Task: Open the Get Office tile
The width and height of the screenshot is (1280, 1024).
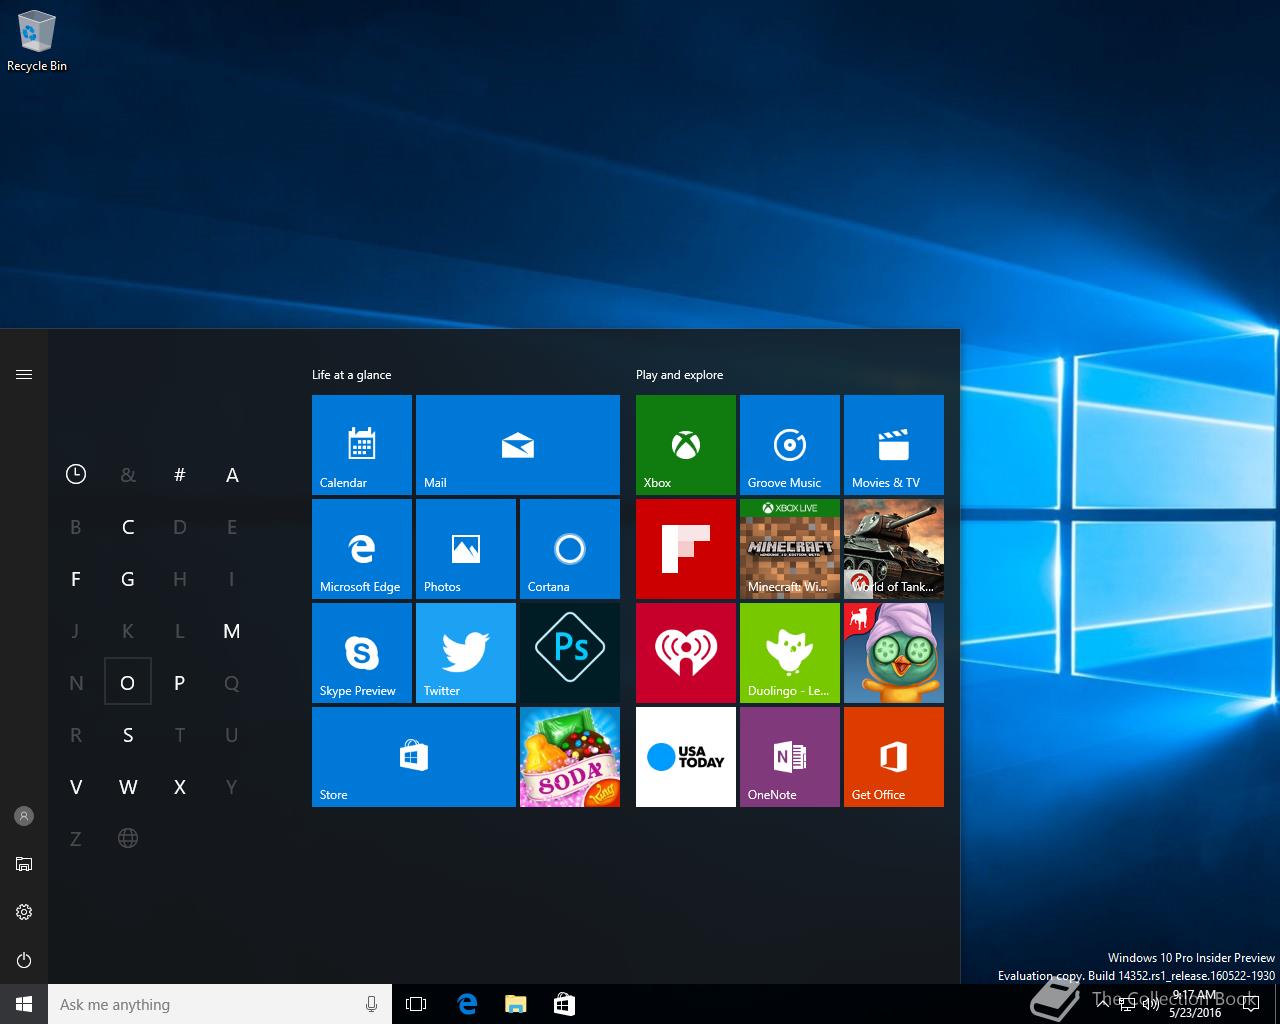Action: tap(894, 757)
